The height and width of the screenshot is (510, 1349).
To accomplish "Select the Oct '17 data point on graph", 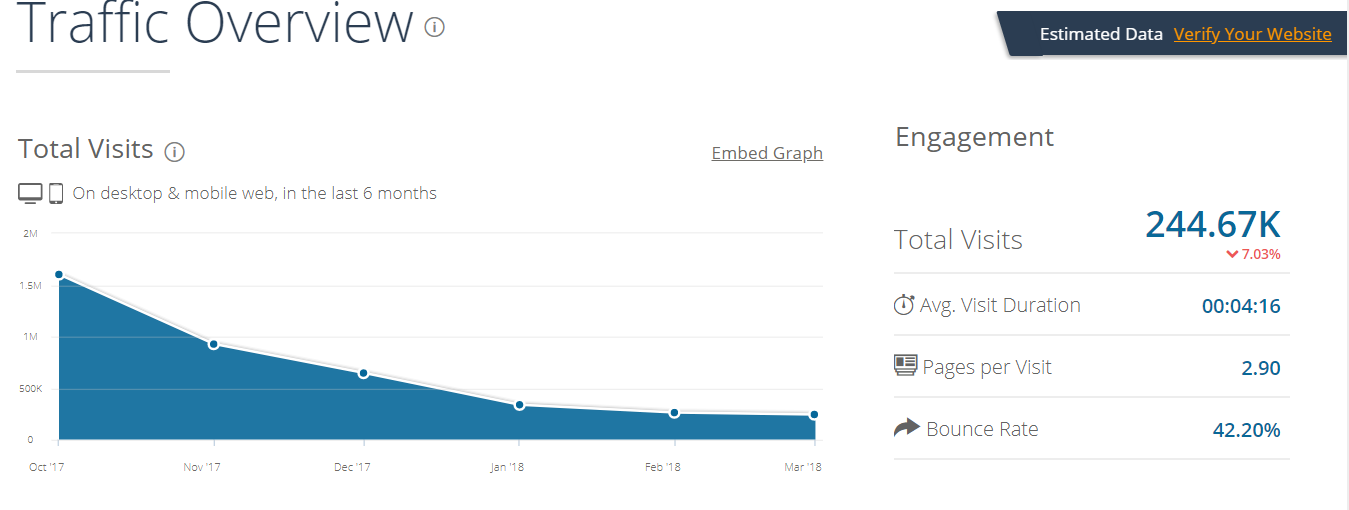I will pyautogui.click(x=59, y=275).
